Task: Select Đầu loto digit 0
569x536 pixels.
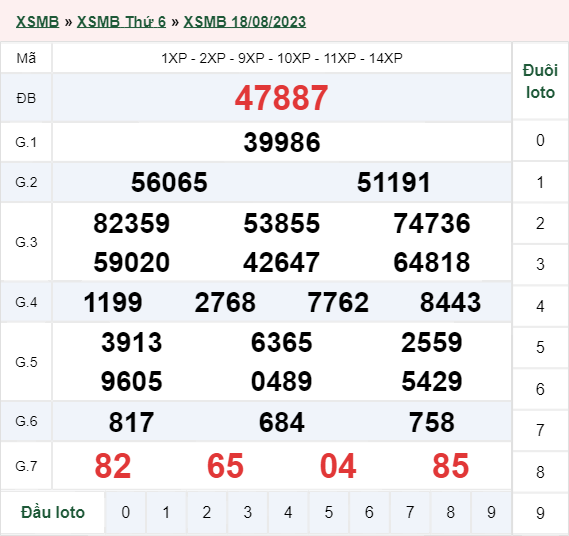Action: (126, 512)
